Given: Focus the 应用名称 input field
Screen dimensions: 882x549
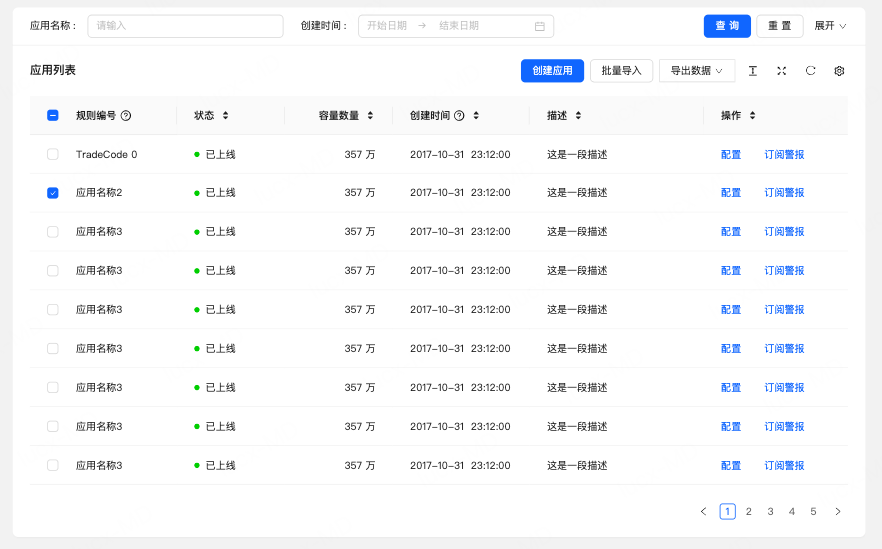Looking at the screenshot, I should tap(185, 26).
